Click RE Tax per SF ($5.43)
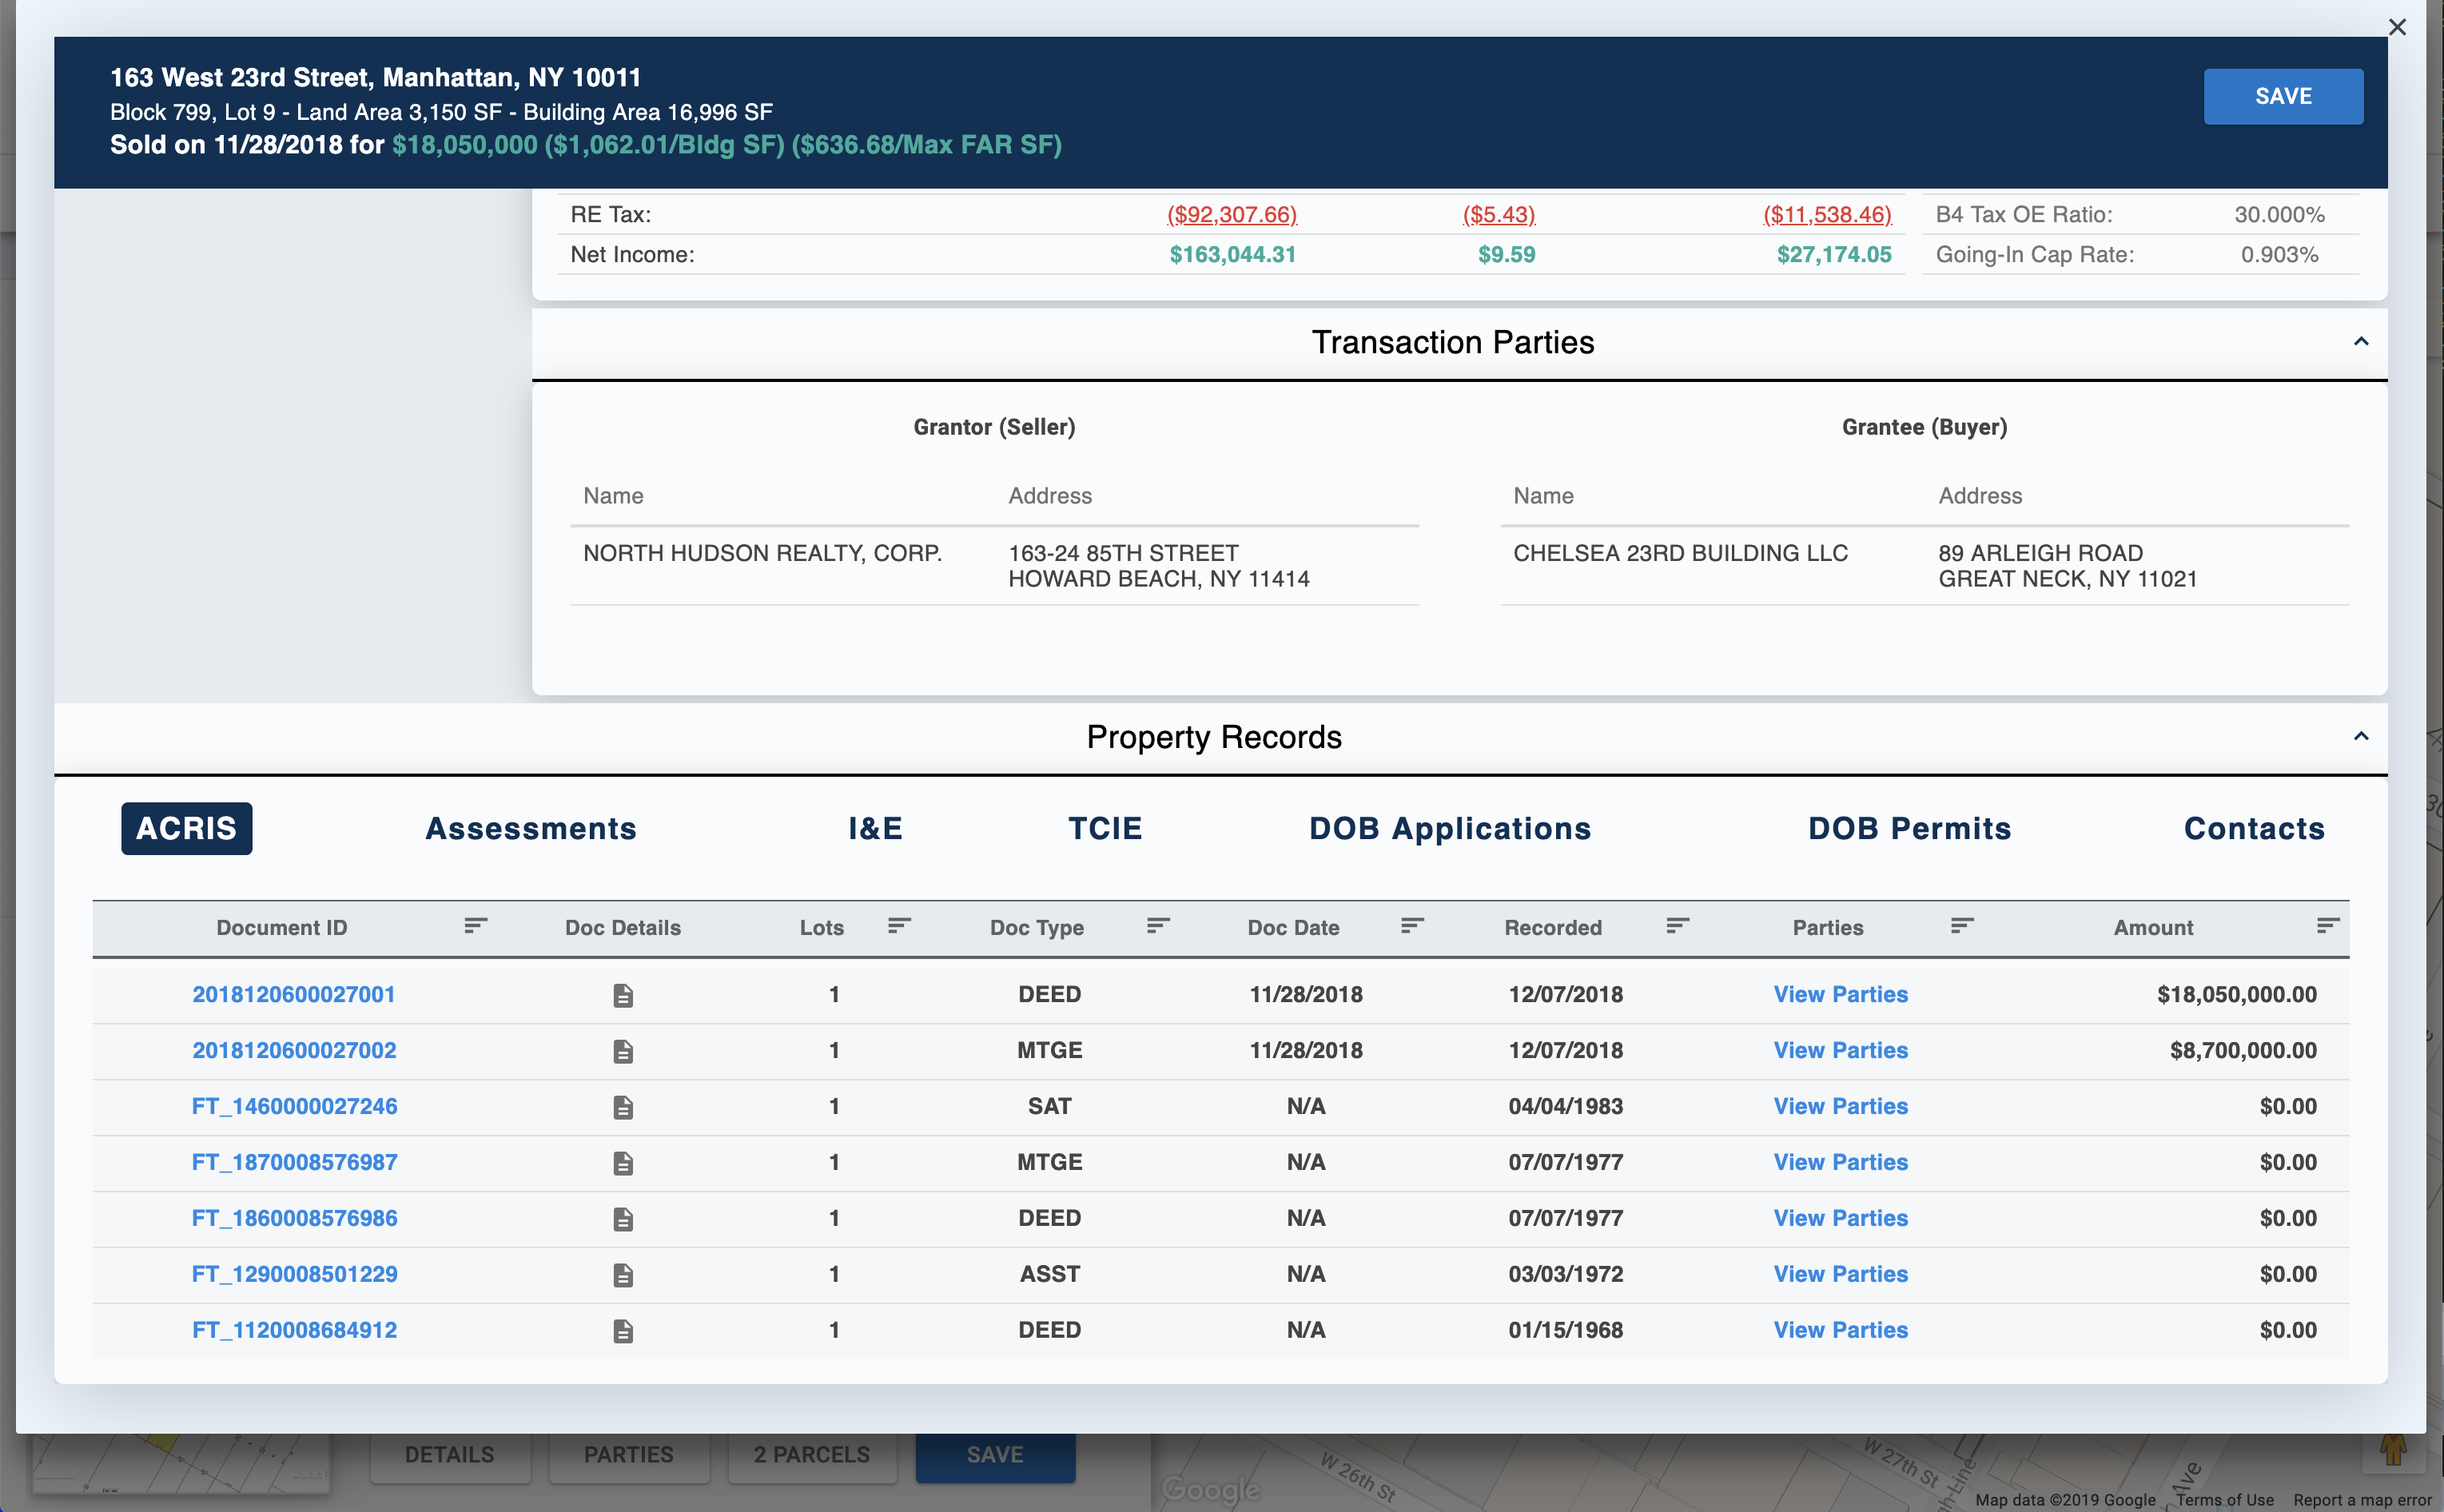Viewport: 2444px width, 1512px height. (x=1498, y=214)
